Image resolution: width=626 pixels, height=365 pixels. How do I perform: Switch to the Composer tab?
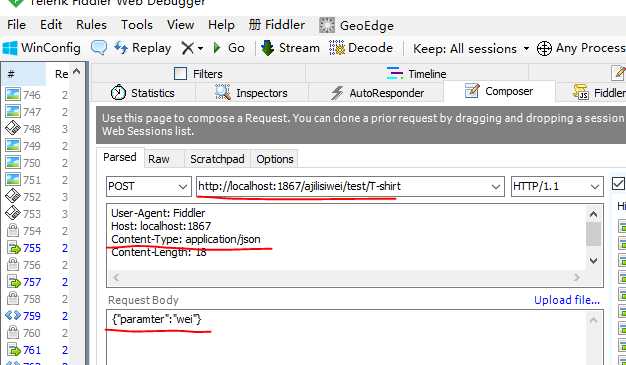coord(499,91)
